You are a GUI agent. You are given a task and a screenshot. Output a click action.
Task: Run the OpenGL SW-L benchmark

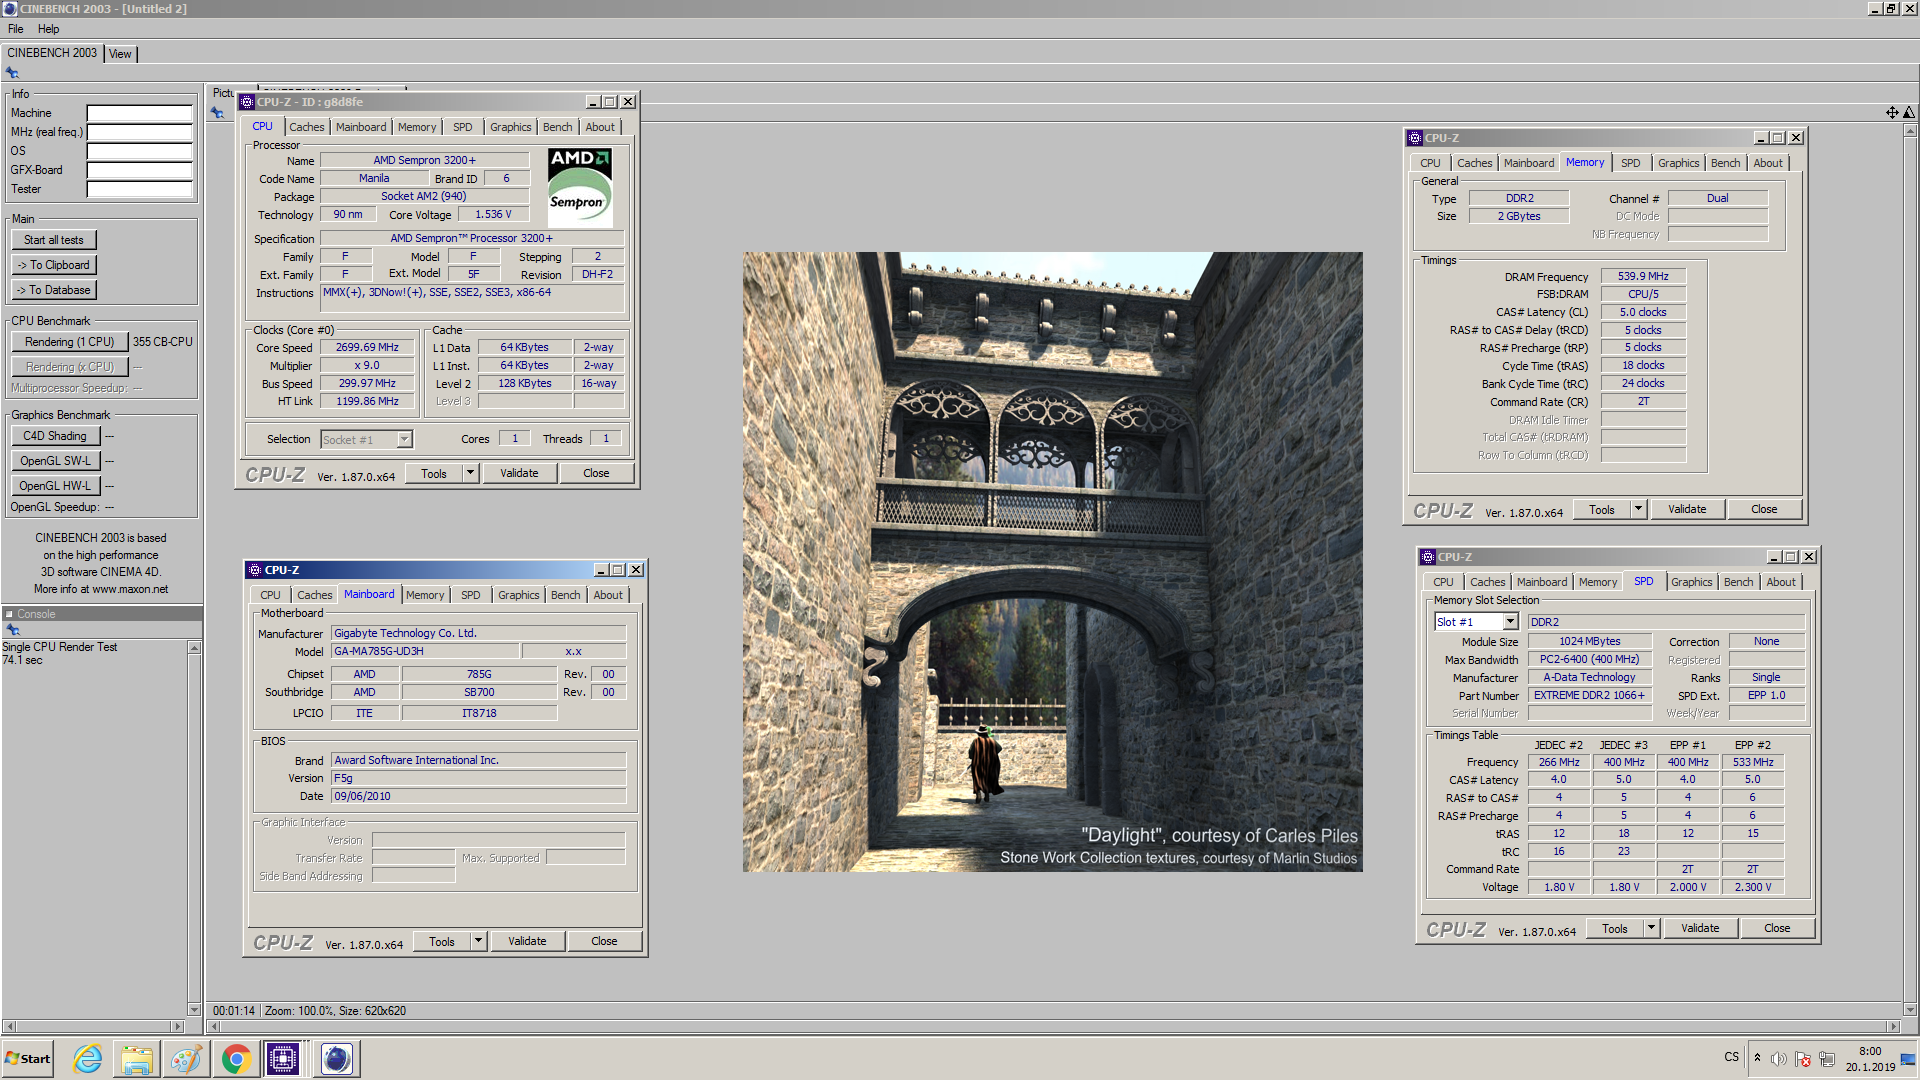tap(55, 461)
